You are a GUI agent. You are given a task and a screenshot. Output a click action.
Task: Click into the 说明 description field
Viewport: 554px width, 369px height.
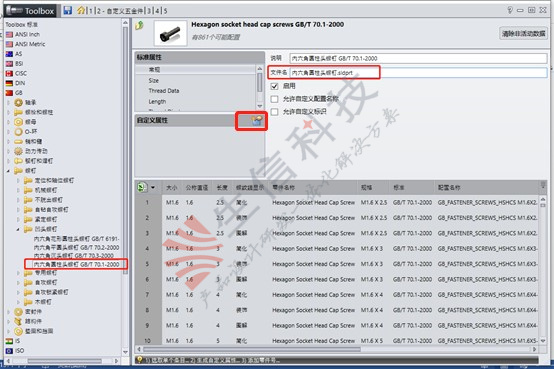[418, 58]
